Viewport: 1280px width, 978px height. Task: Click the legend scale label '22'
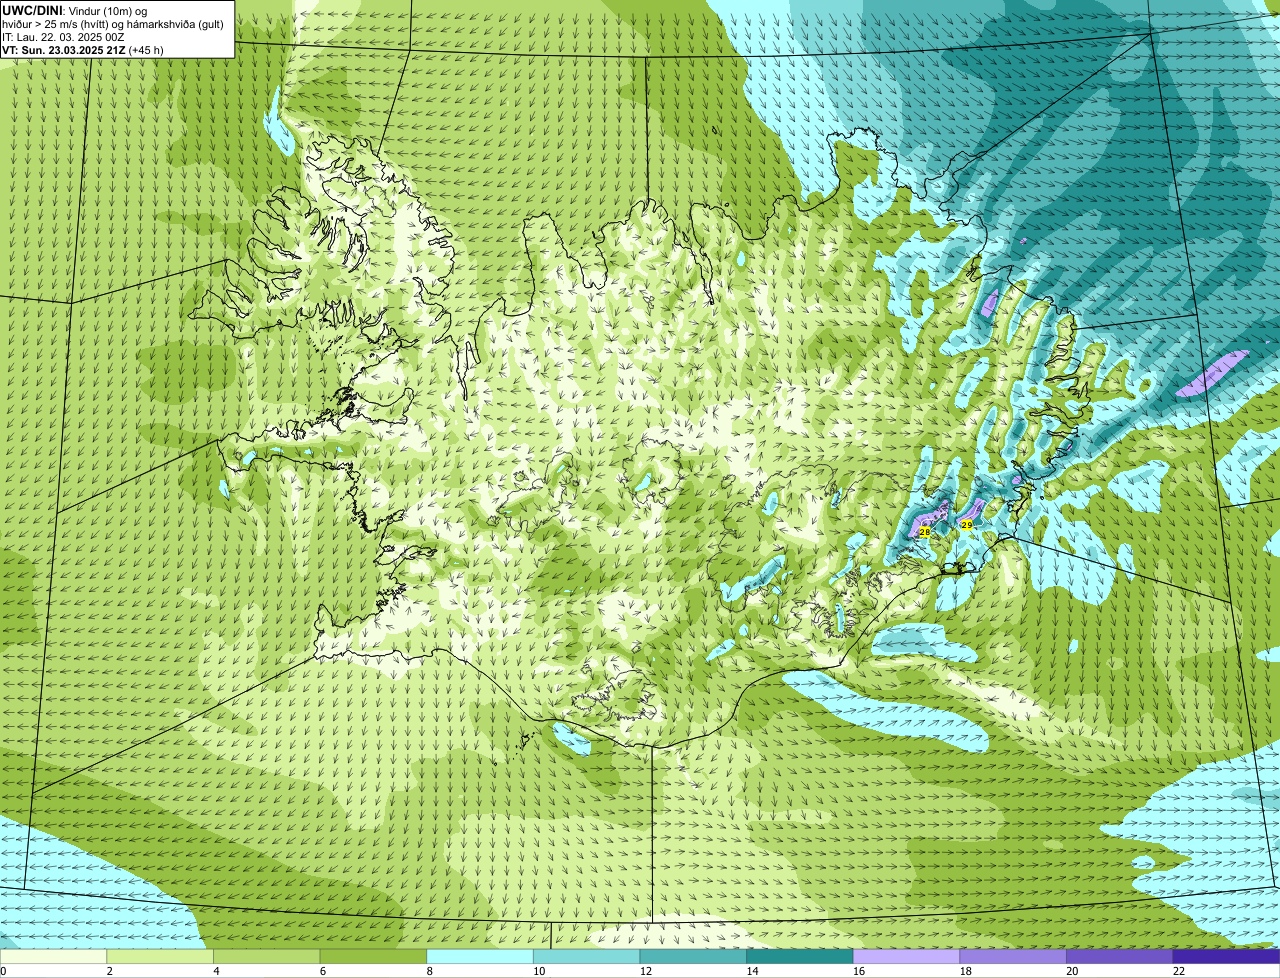[x=1179, y=971]
